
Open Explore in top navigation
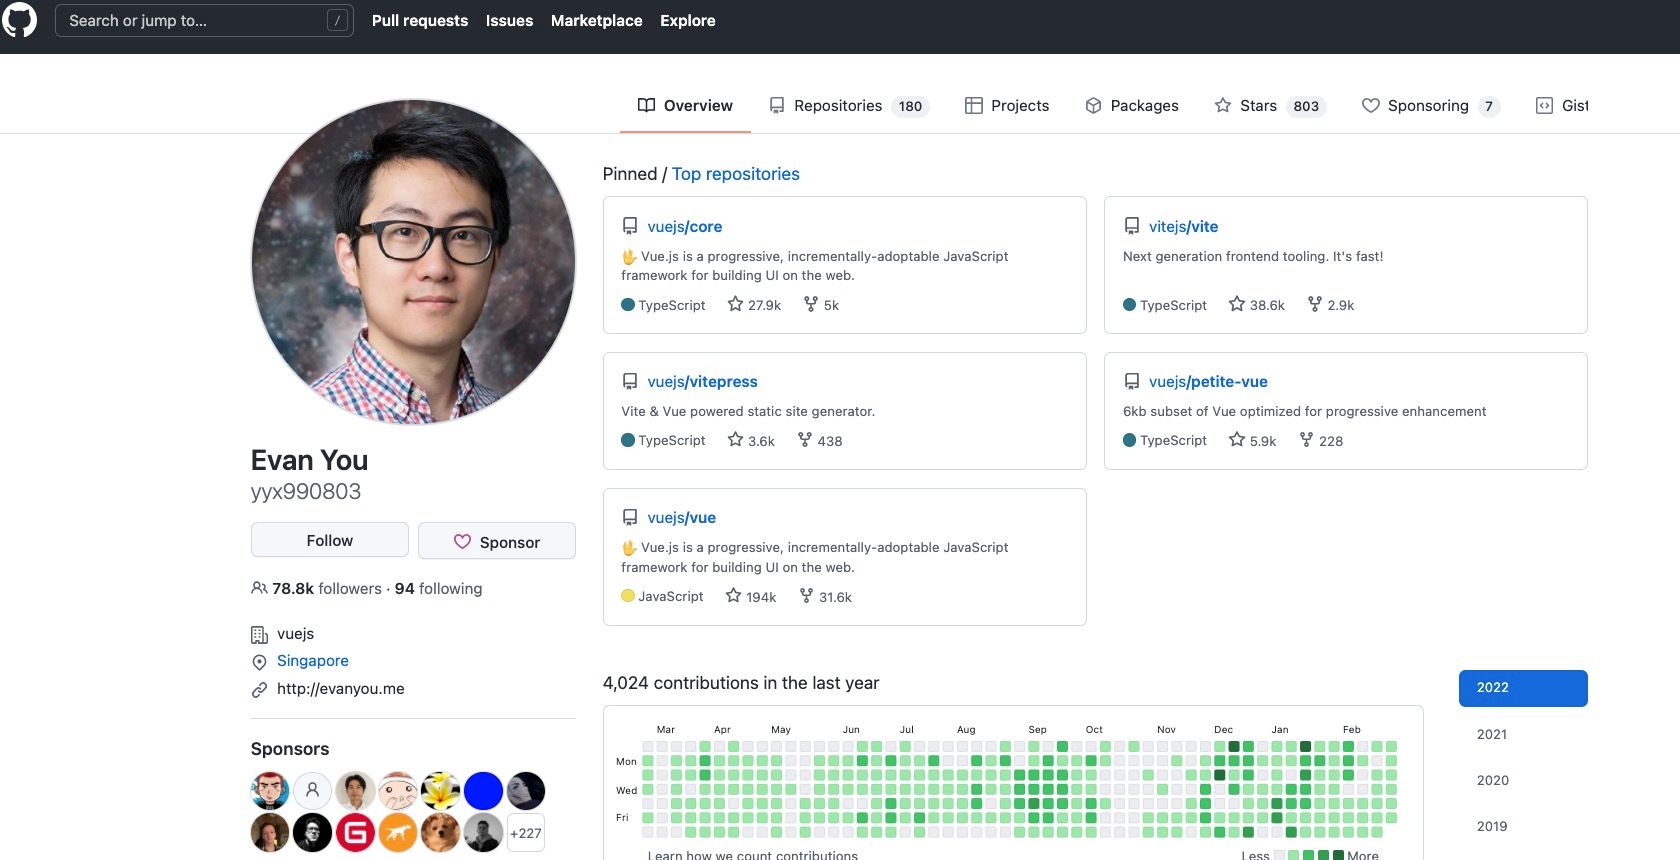(x=688, y=20)
